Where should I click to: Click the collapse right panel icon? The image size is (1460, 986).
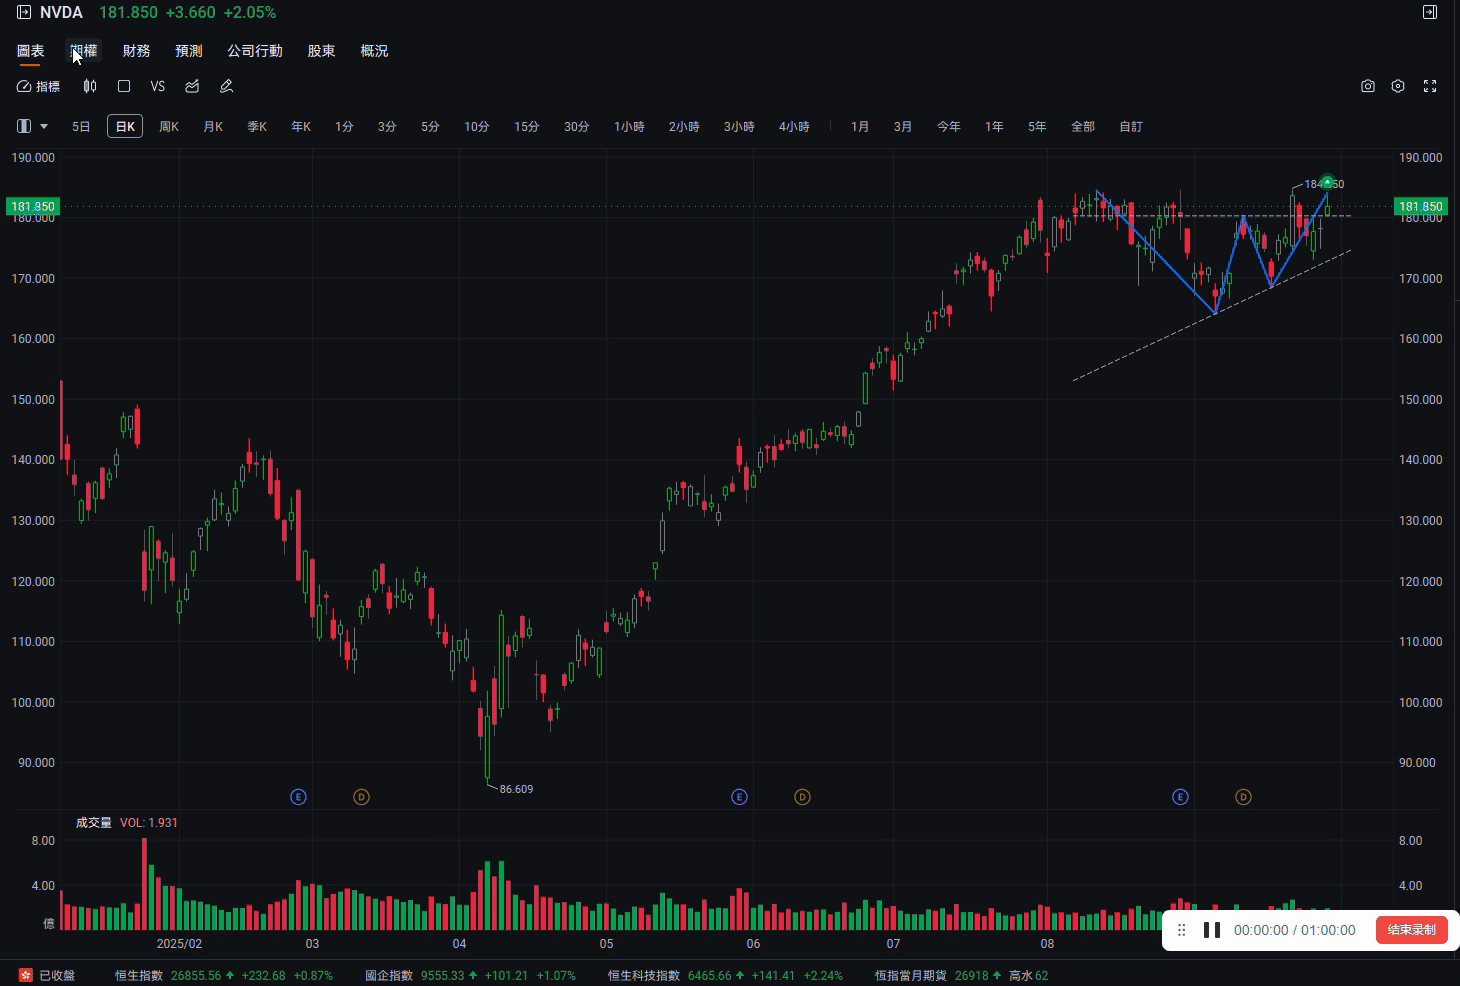tap(1430, 12)
